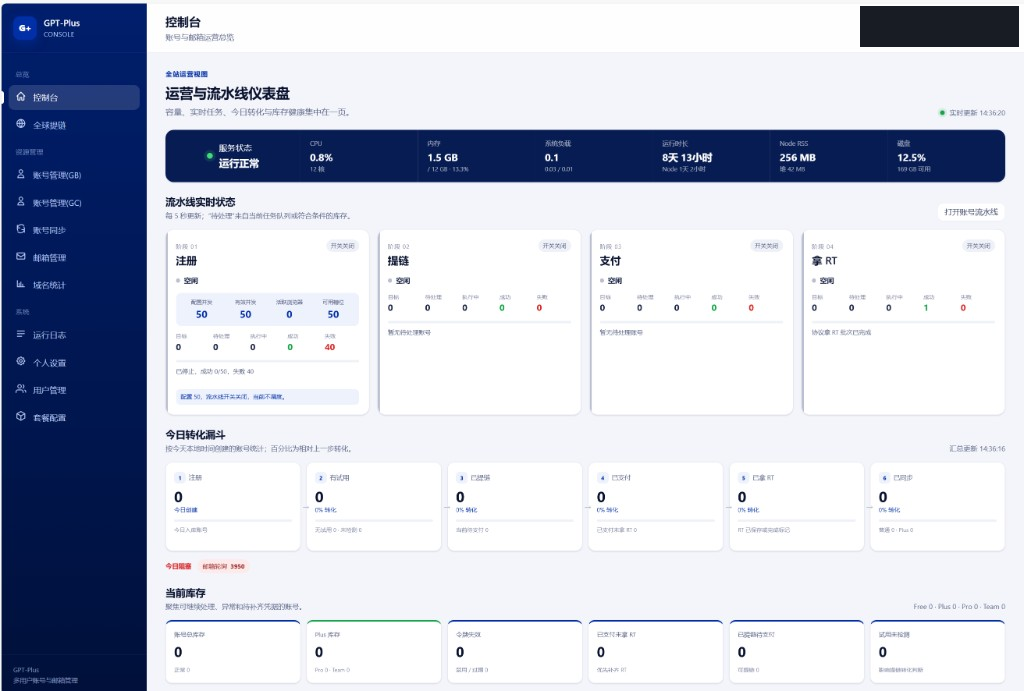Viewport: 1024px width, 691px height.
Task: Go to 用户管理 page
Action: (72, 390)
